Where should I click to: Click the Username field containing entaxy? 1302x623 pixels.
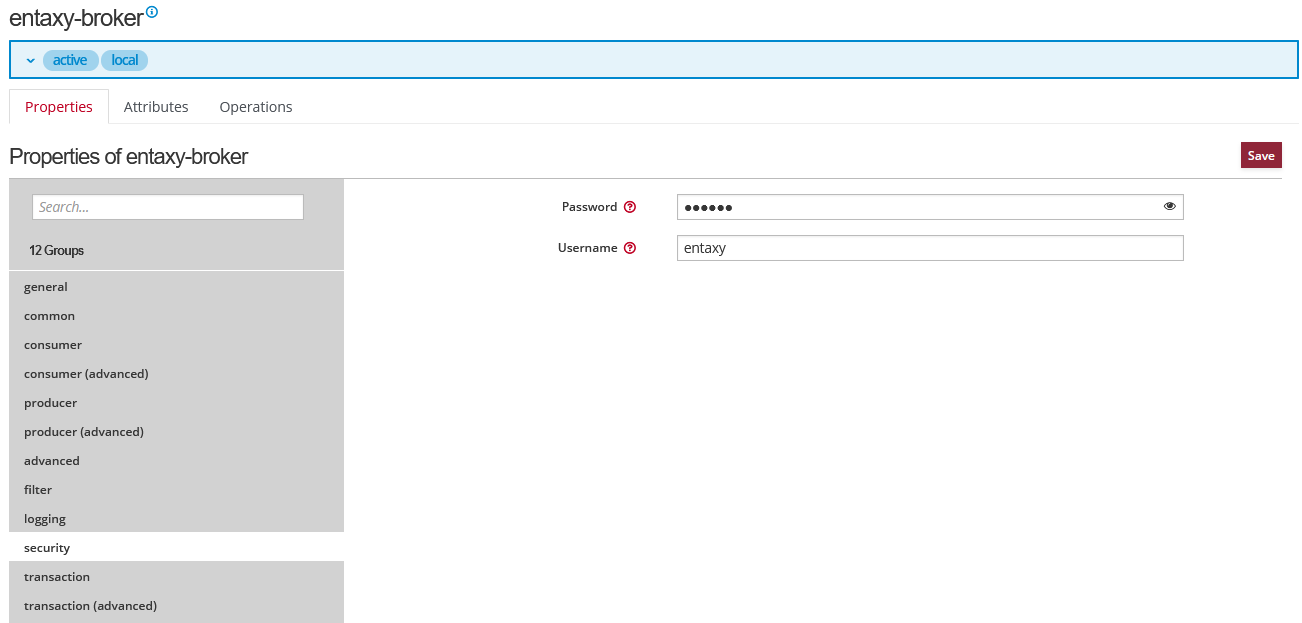930,248
